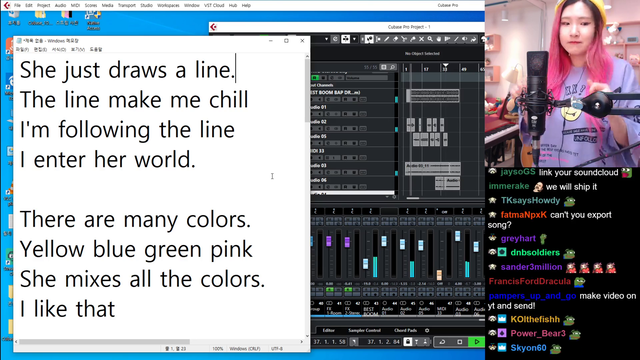Select the Zoom magnifier tool in Cubase

430,39
